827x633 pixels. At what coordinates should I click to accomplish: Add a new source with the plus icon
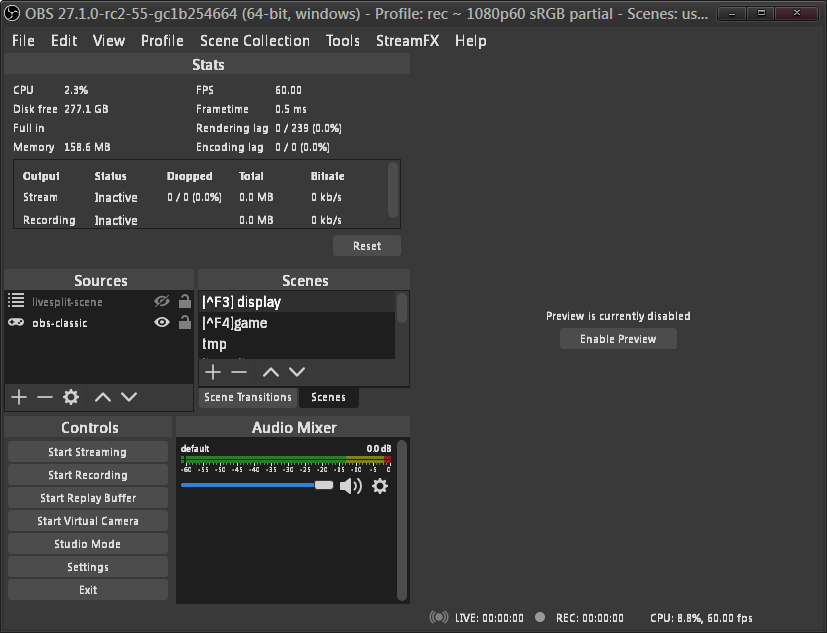[18, 397]
